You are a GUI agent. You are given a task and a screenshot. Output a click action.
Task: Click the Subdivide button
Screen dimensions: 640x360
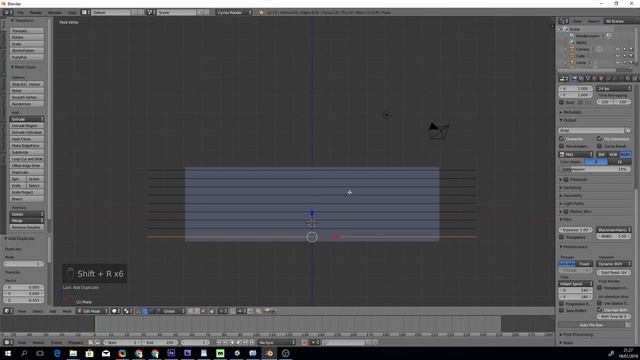(27, 152)
